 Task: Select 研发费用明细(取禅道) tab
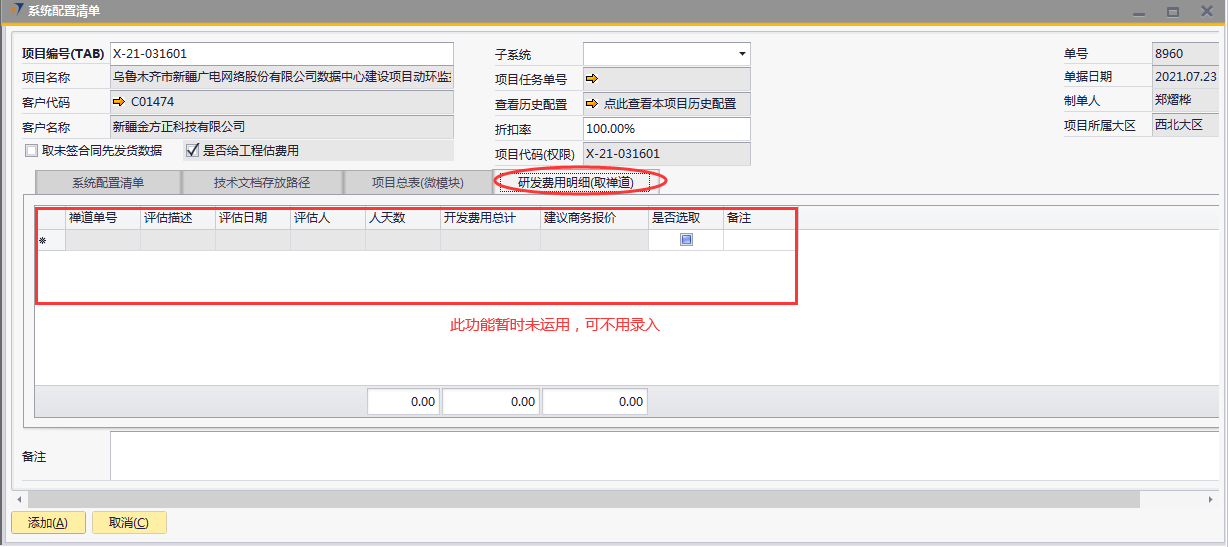(x=575, y=183)
